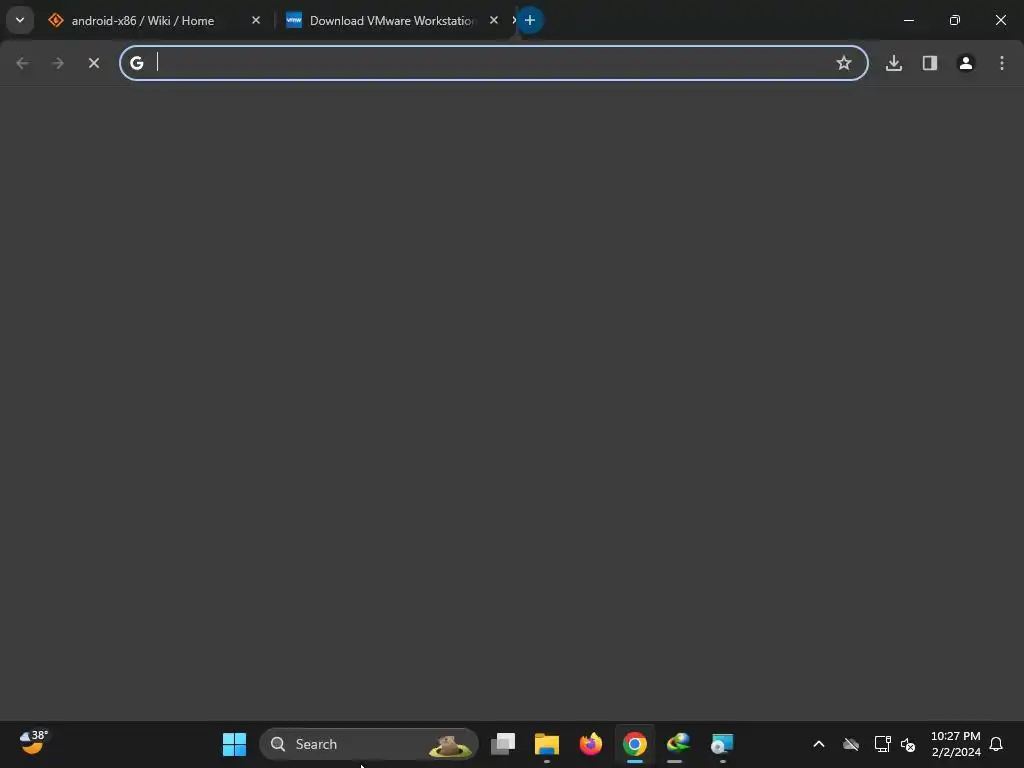Open the Windows Start menu
The height and width of the screenshot is (768, 1024).
pos(234,744)
